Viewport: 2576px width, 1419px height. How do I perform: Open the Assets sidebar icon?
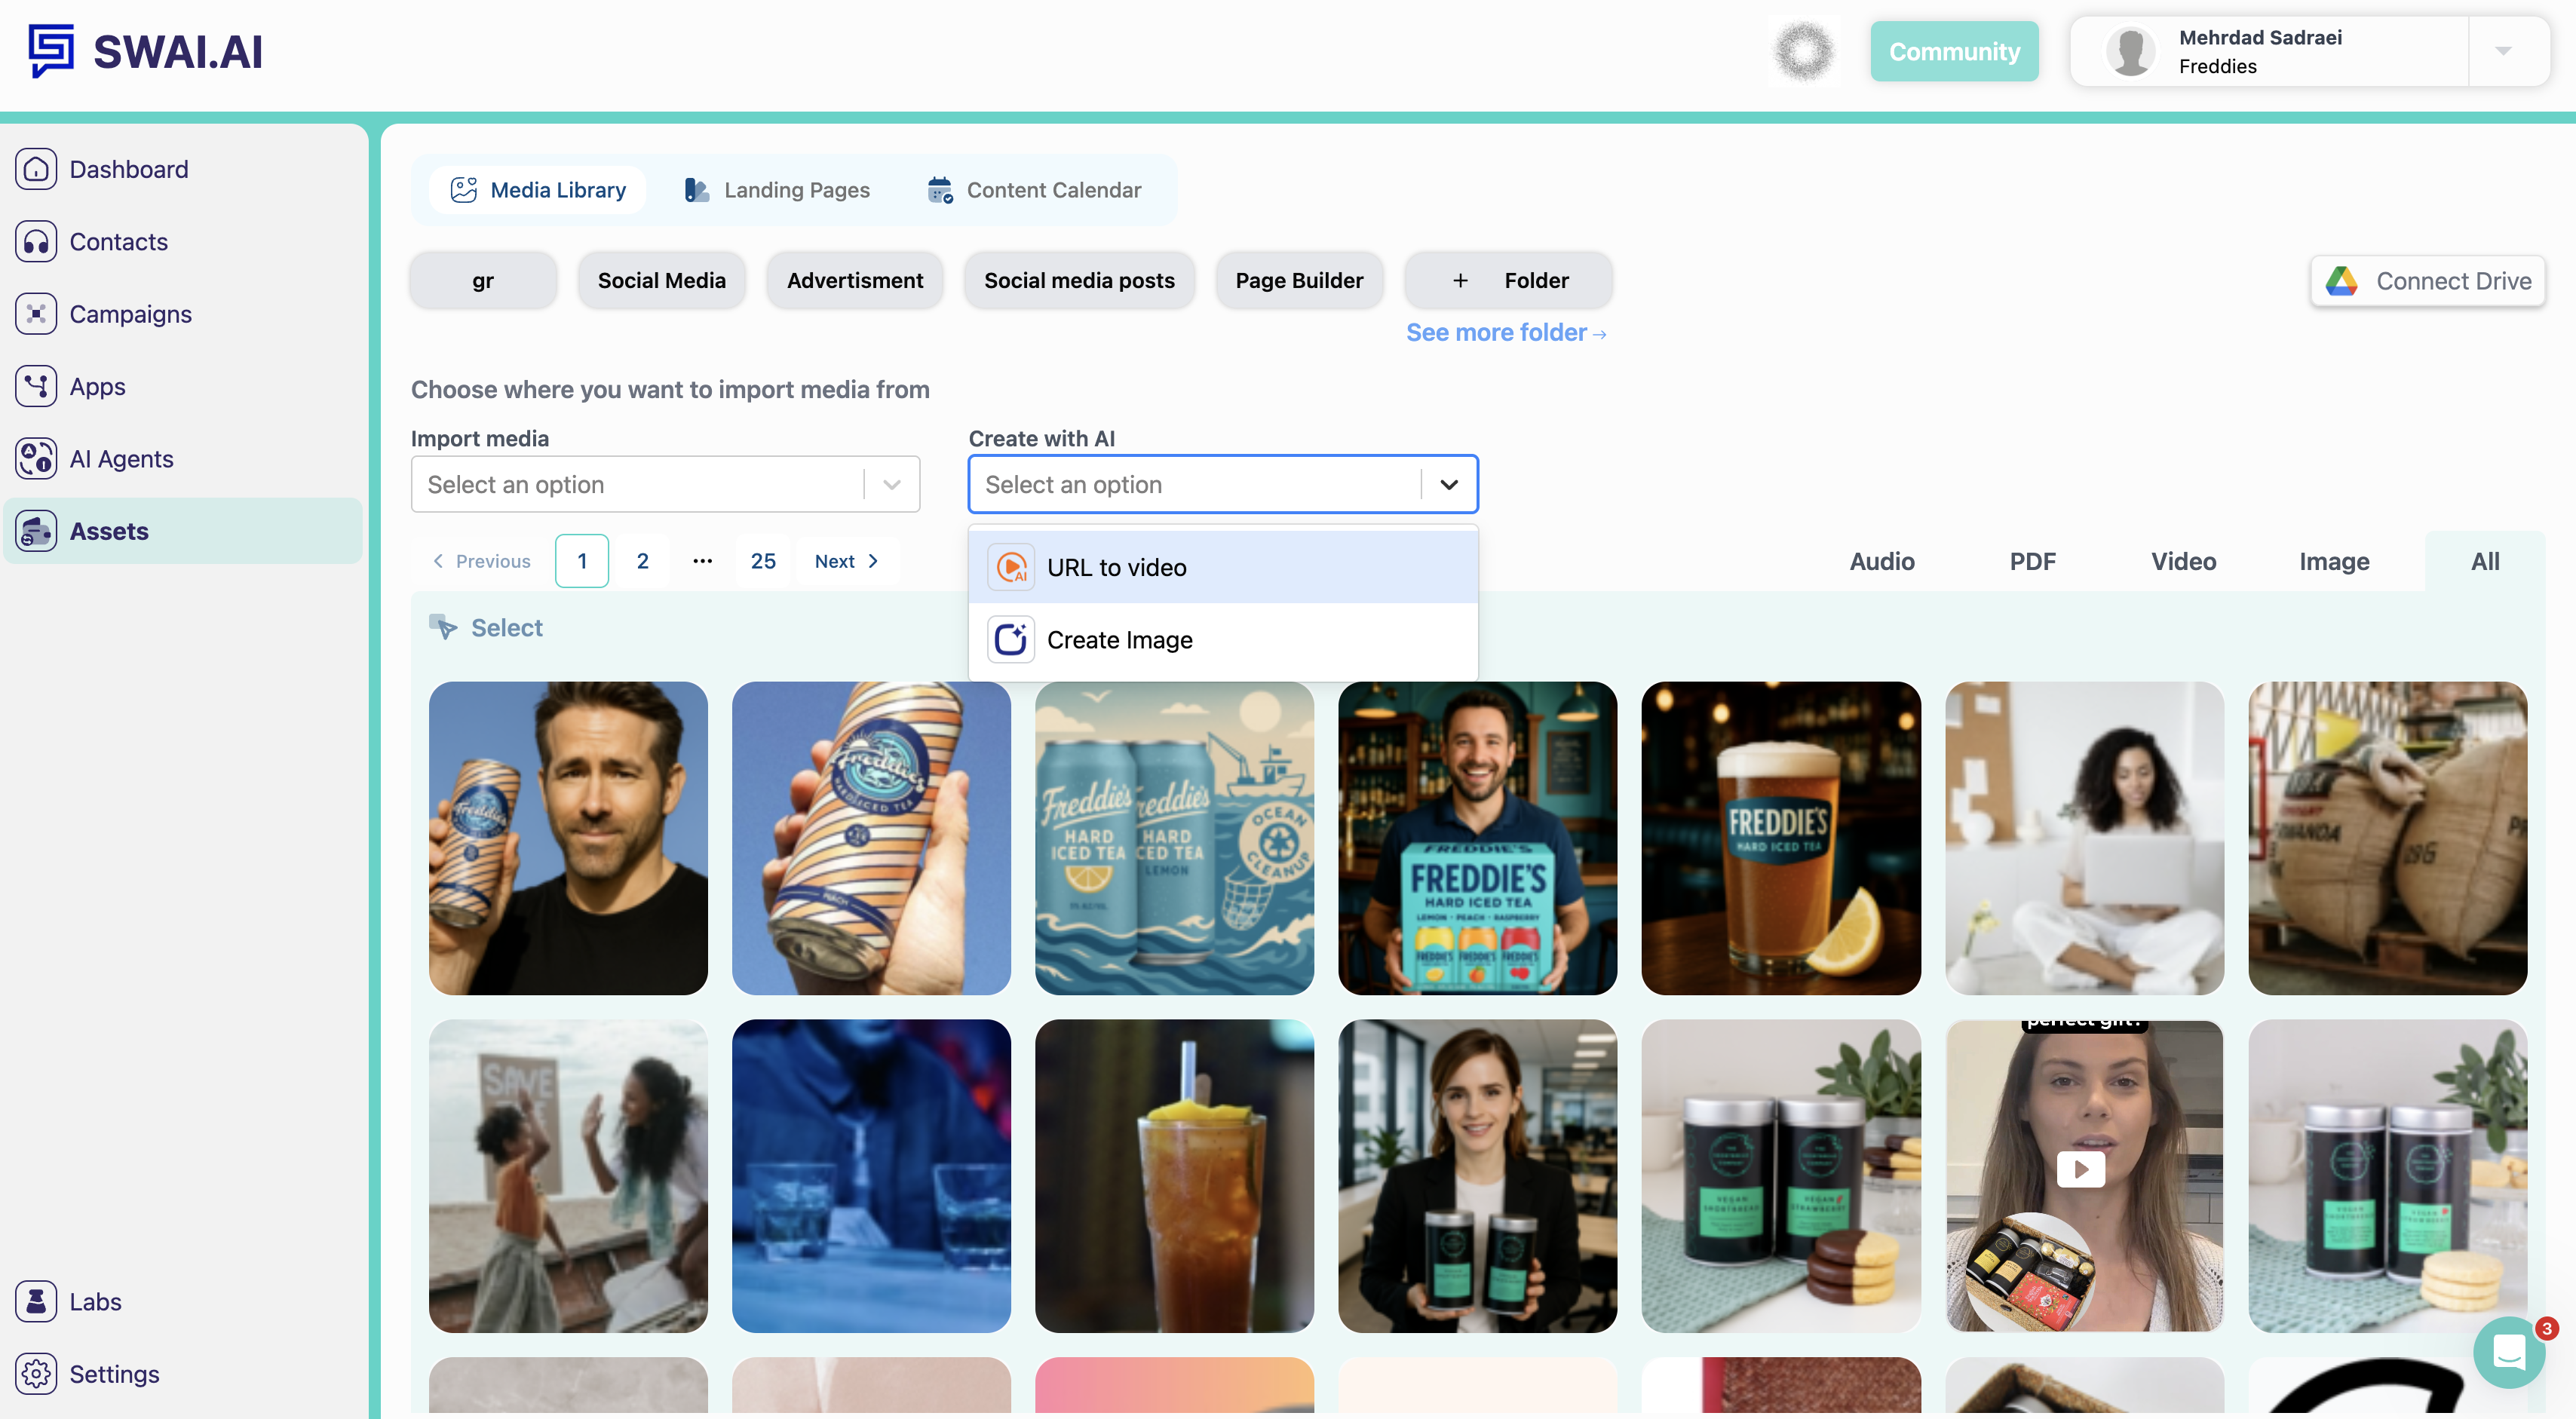point(36,531)
